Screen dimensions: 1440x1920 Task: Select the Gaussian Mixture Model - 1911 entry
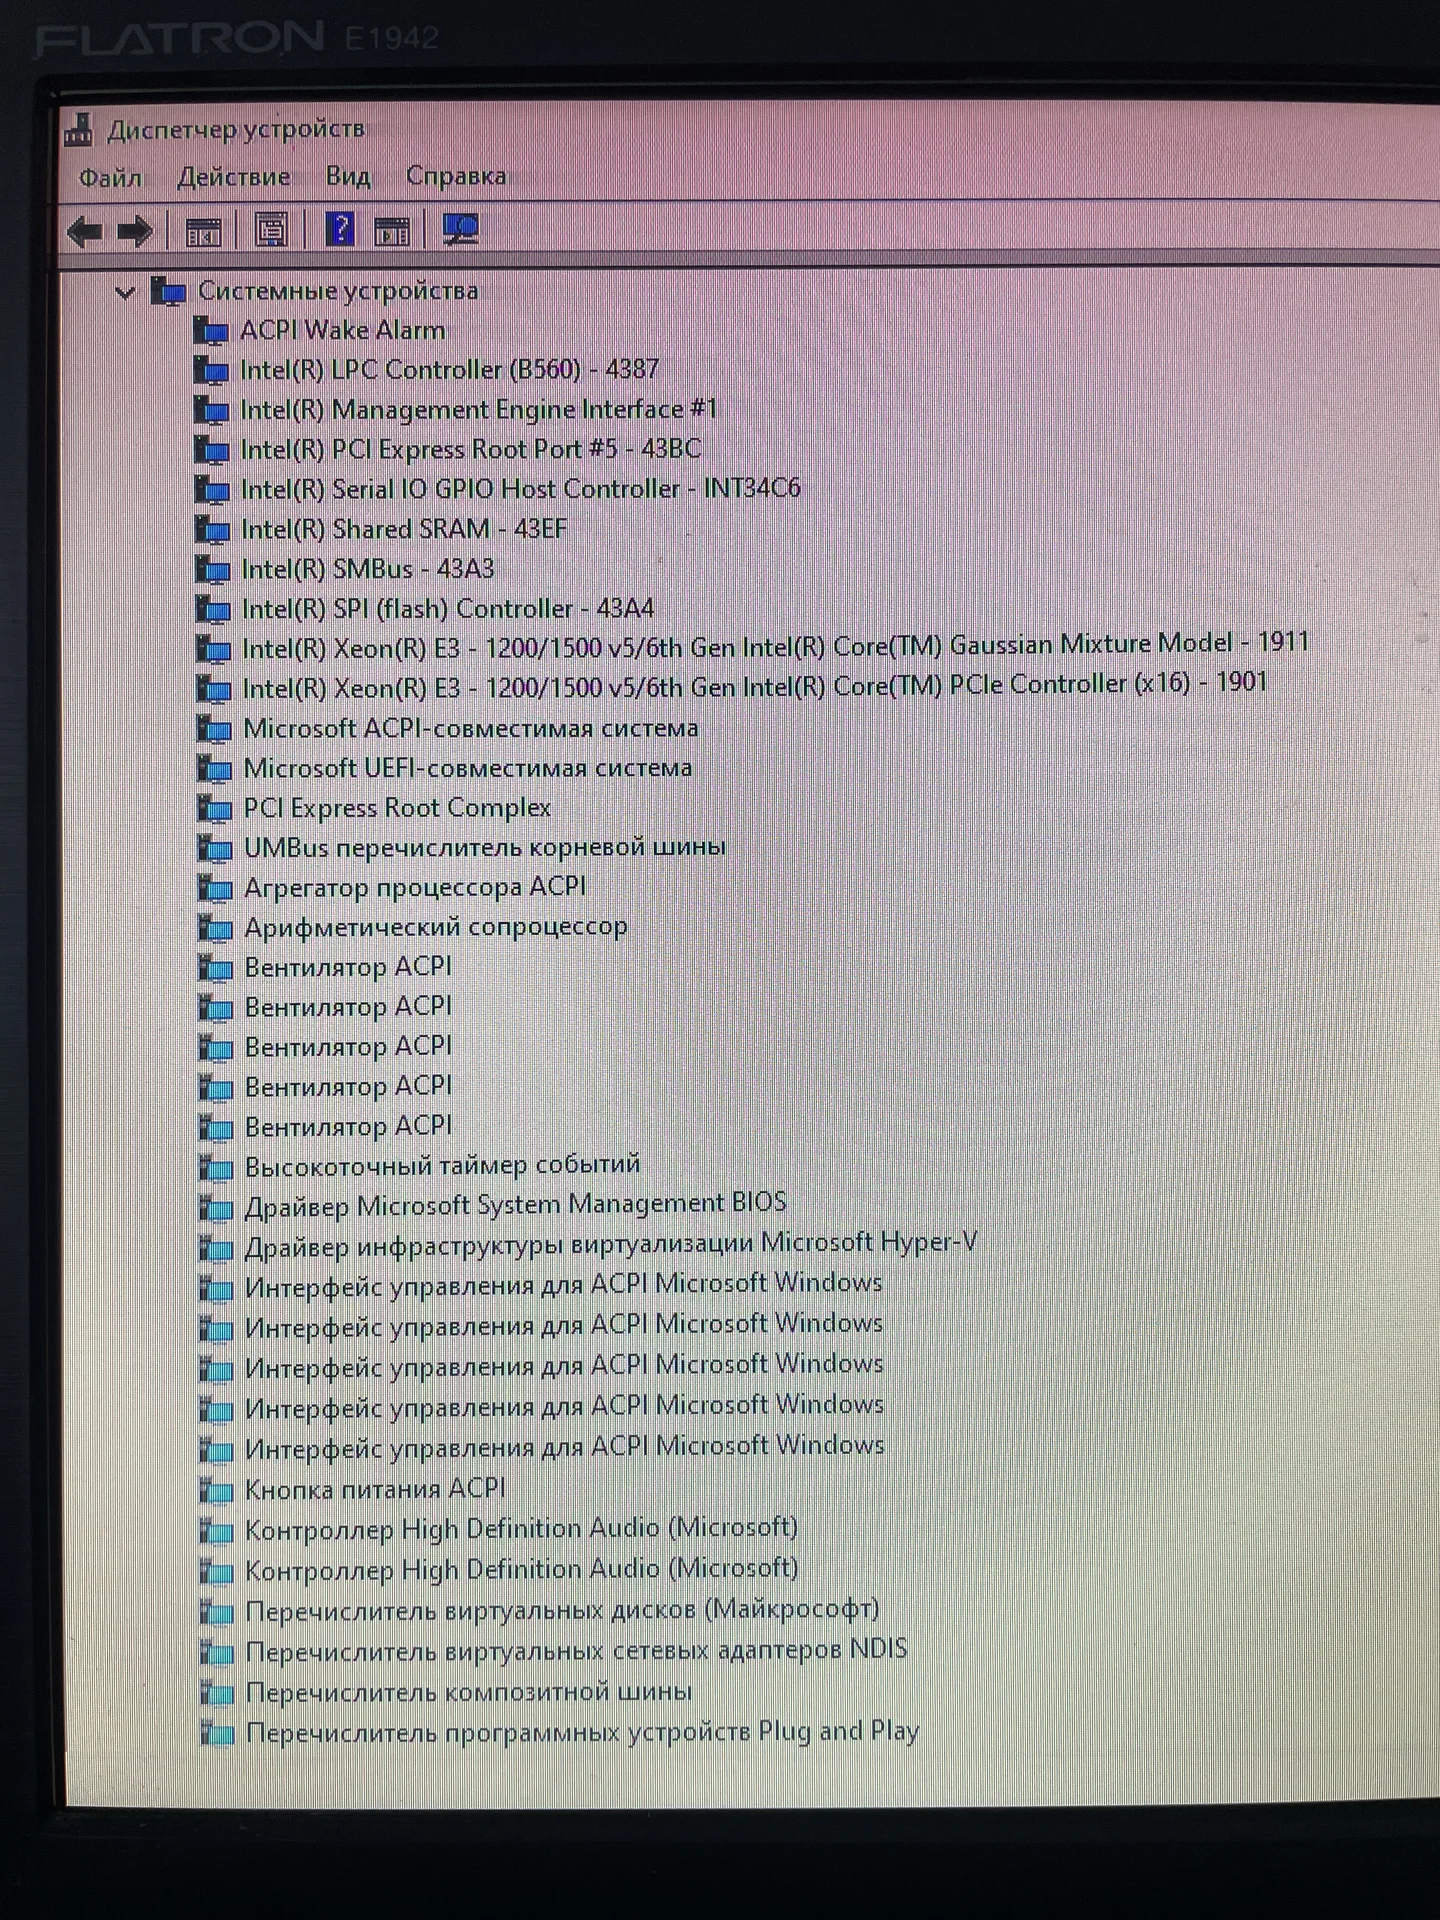[x=775, y=646]
